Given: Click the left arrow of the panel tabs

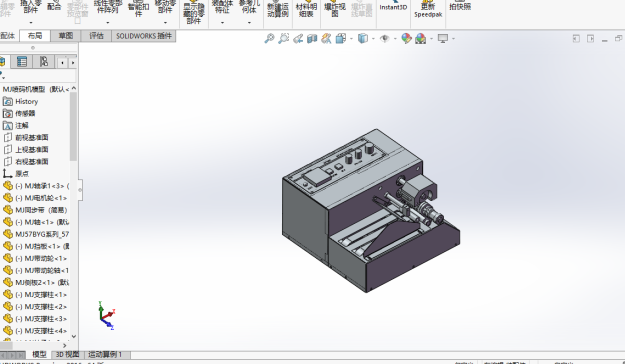Looking at the screenshot, I should click(x=63, y=63).
